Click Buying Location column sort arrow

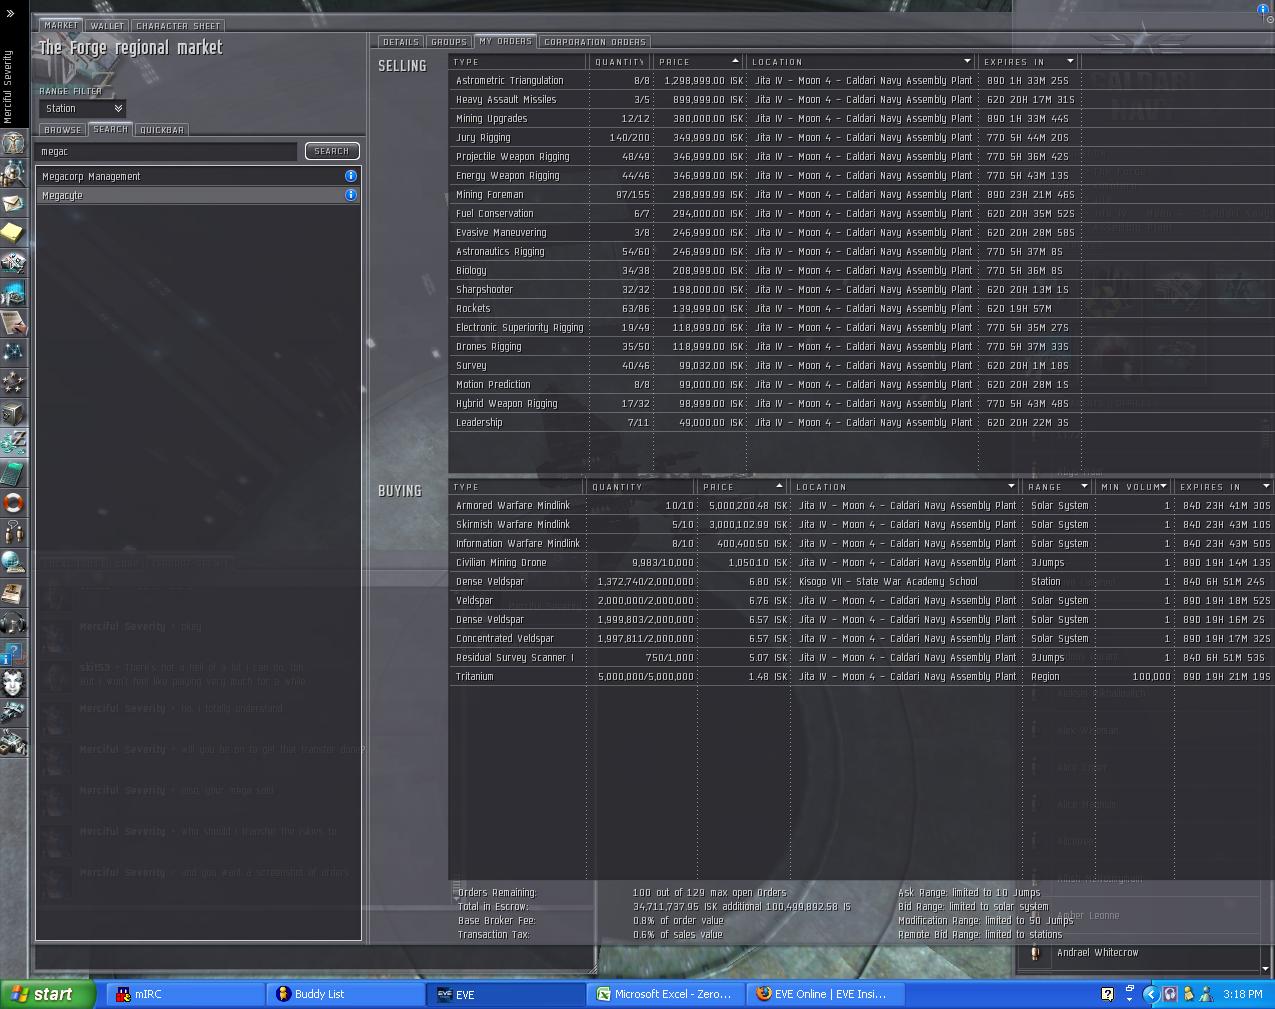click(1011, 487)
